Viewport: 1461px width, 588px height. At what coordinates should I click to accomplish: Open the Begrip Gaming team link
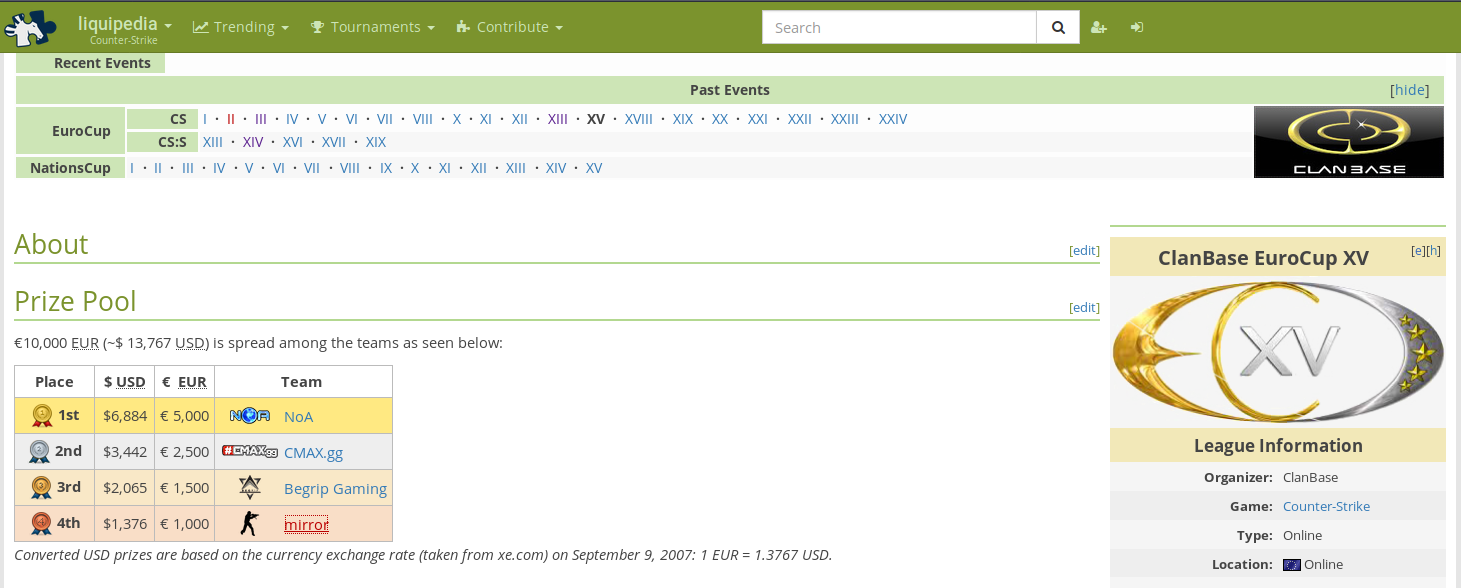point(335,488)
